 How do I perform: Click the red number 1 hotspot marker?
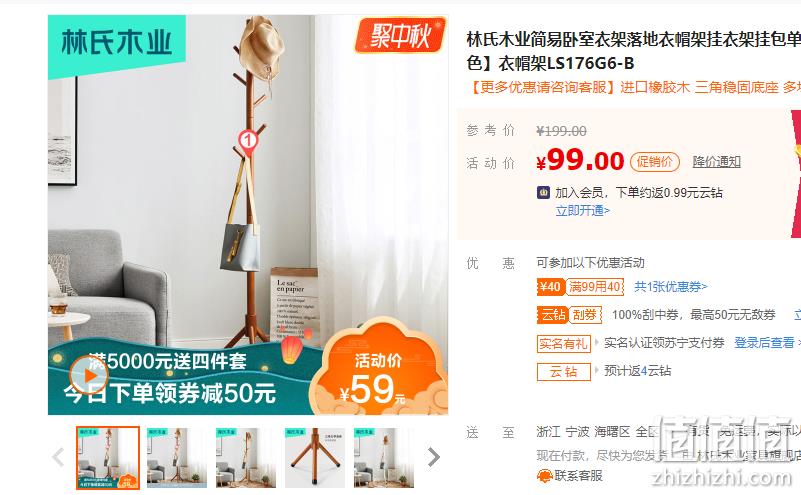point(248,141)
